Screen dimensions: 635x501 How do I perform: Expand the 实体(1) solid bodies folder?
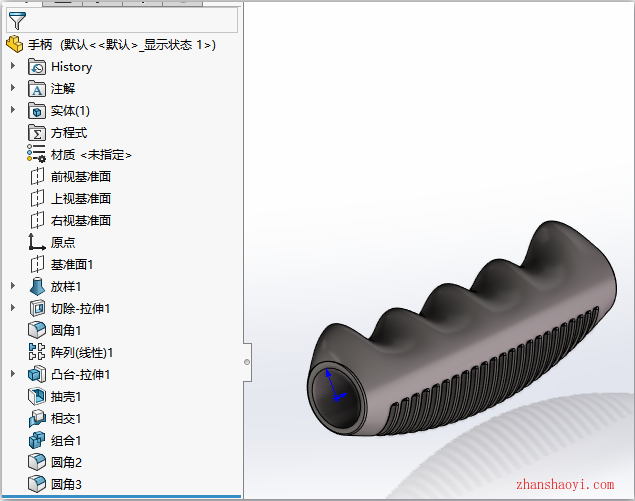click(13, 109)
